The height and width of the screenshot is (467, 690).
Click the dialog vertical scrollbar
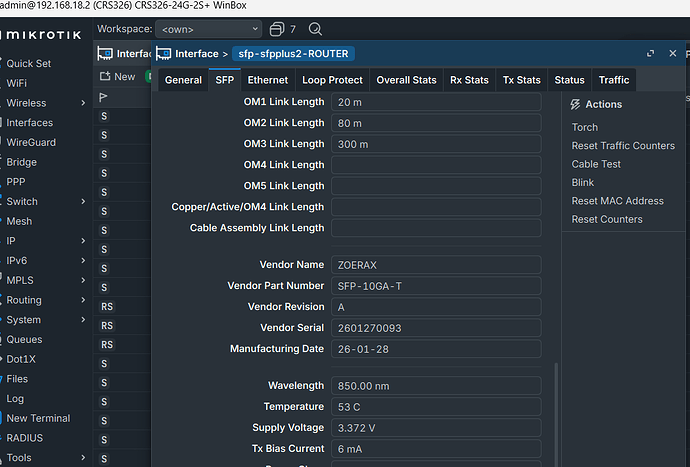click(x=556, y=415)
